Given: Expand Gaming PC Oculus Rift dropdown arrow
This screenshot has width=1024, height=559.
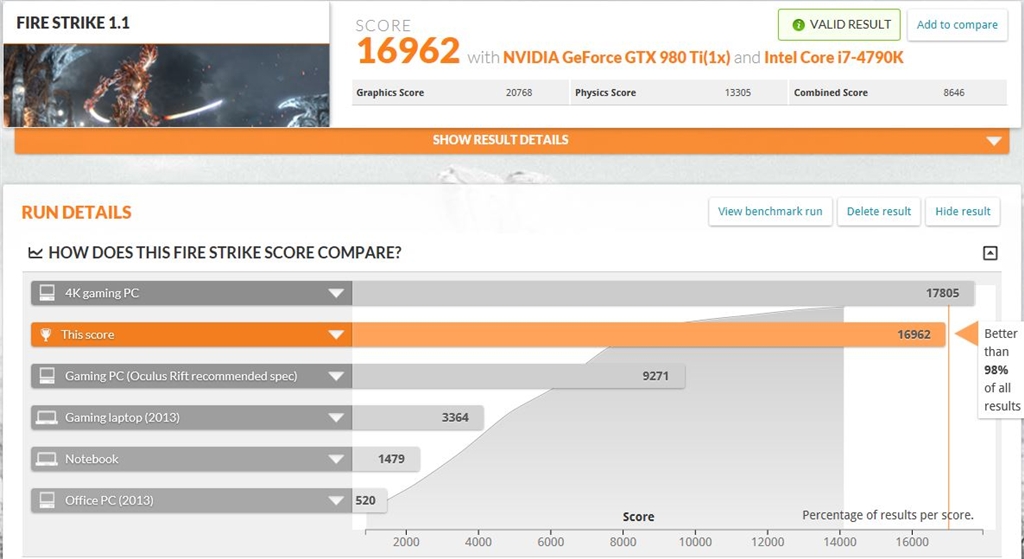Looking at the screenshot, I should coord(336,376).
